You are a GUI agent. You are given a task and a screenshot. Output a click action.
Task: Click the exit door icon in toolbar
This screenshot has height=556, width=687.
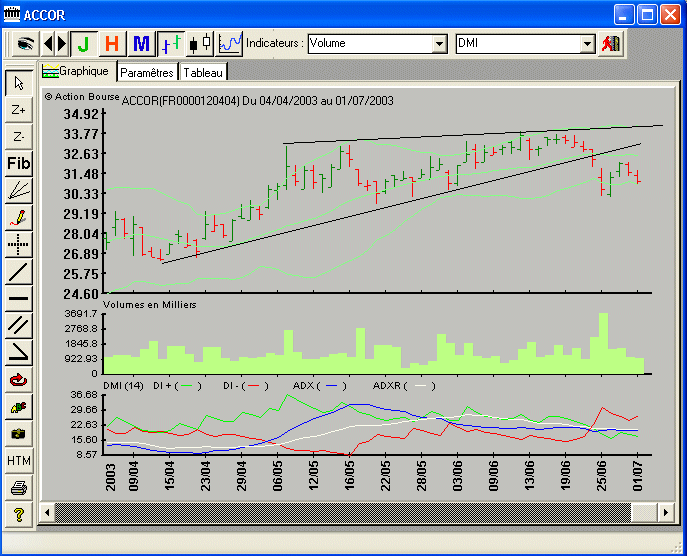point(611,44)
